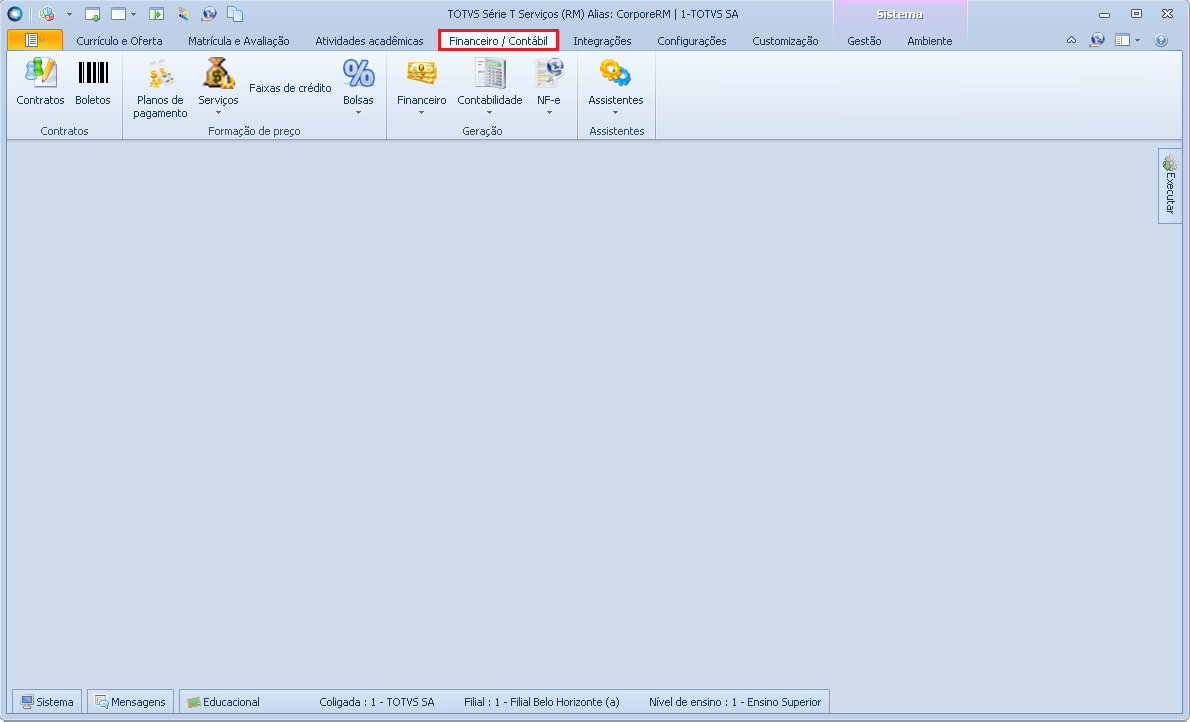This screenshot has width=1190, height=722.
Task: Collapse the ribbon with the chevron
Action: coord(1071,40)
